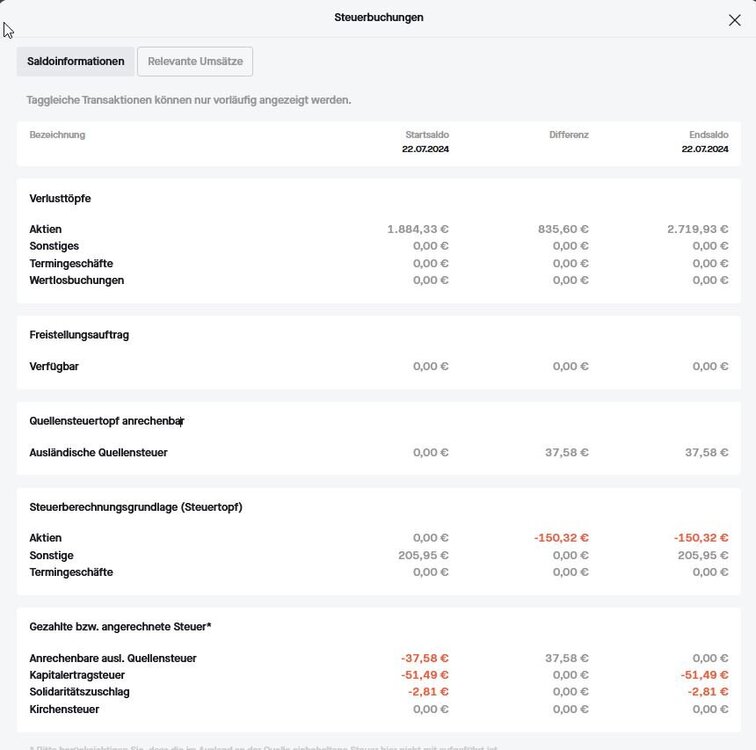Close the Steuerbuchungen dialog
Image resolution: width=756 pixels, height=750 pixels.
click(x=735, y=20)
